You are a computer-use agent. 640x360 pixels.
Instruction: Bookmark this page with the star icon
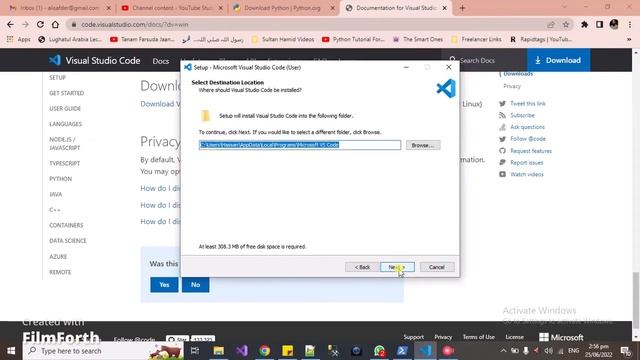pyautogui.click(x=566, y=24)
